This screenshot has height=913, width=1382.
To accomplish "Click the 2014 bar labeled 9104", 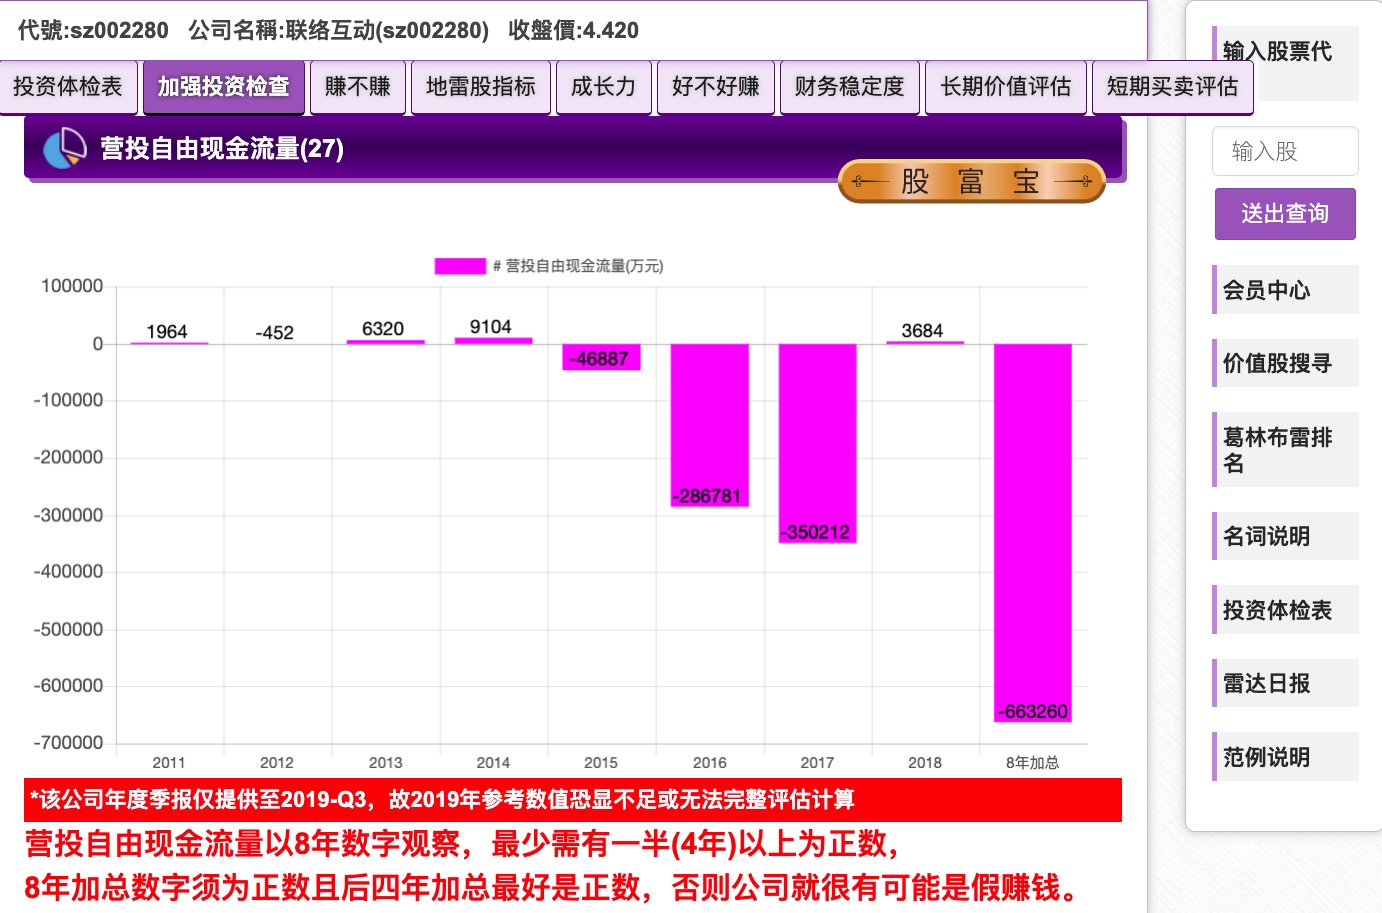I will pyautogui.click(x=493, y=341).
